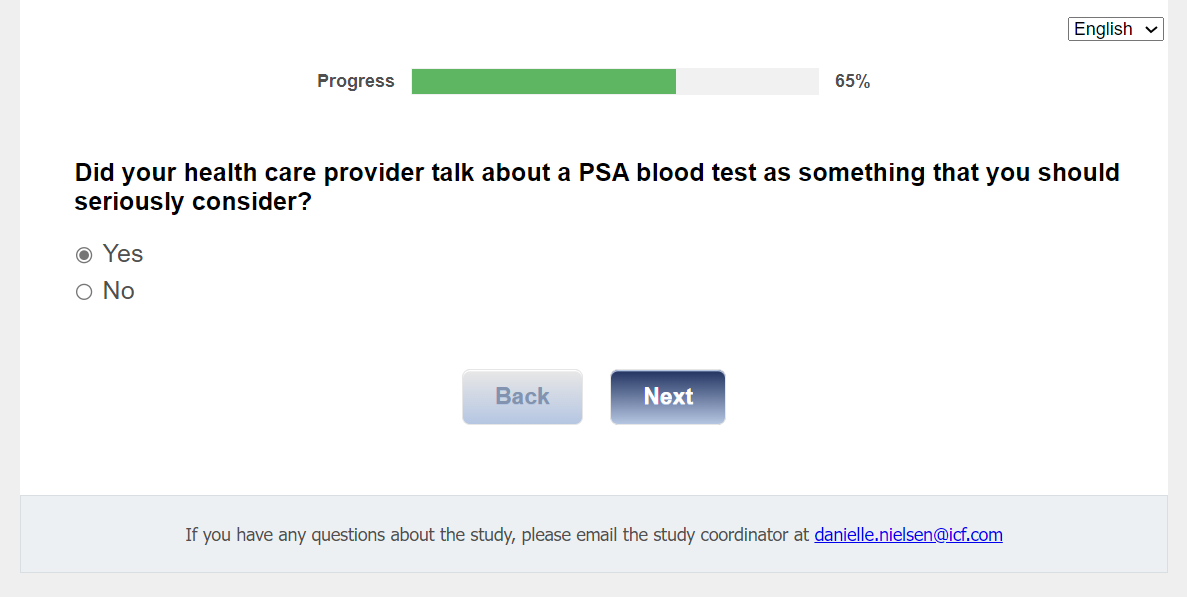Screen dimensions: 1187x597
Task: Click the chevron arrow in the language selector
Action: coord(1151,30)
